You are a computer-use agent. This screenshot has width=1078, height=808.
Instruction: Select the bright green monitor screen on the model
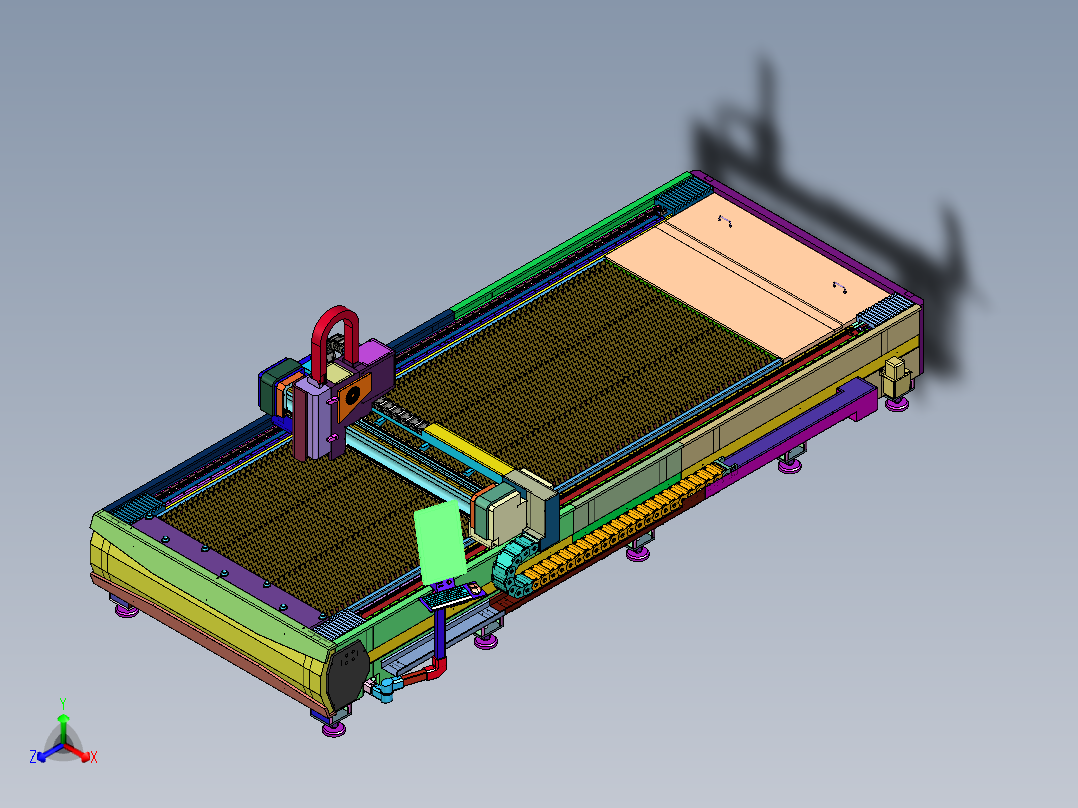[x=440, y=543]
